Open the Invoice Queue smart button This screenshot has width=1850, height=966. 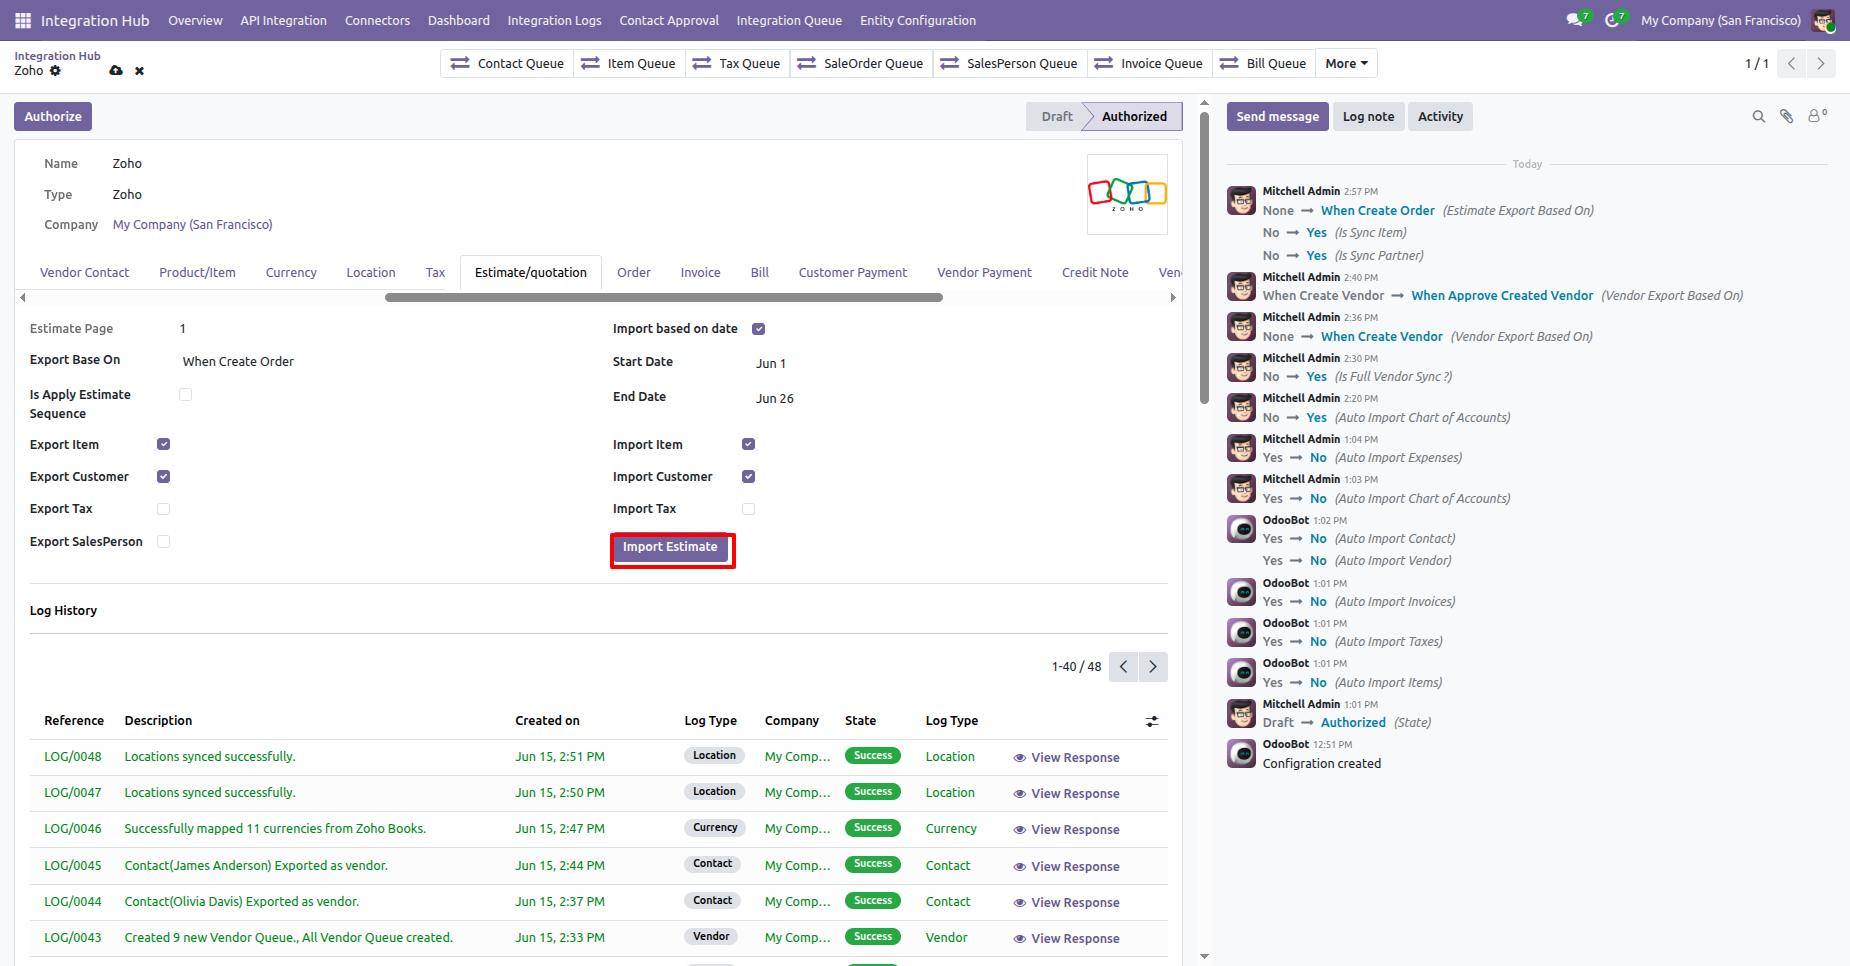click(1148, 64)
